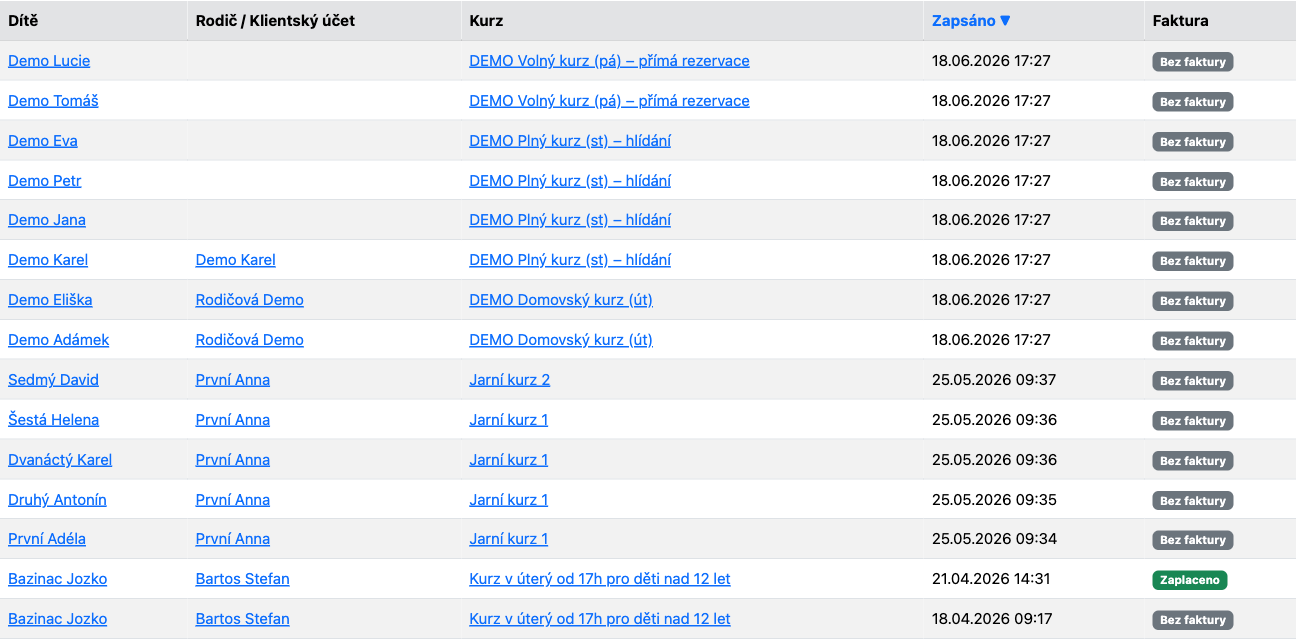Image resolution: width=1296 pixels, height=639 pixels.
Task: Open child record Demo Eliška
Action: (x=50, y=300)
